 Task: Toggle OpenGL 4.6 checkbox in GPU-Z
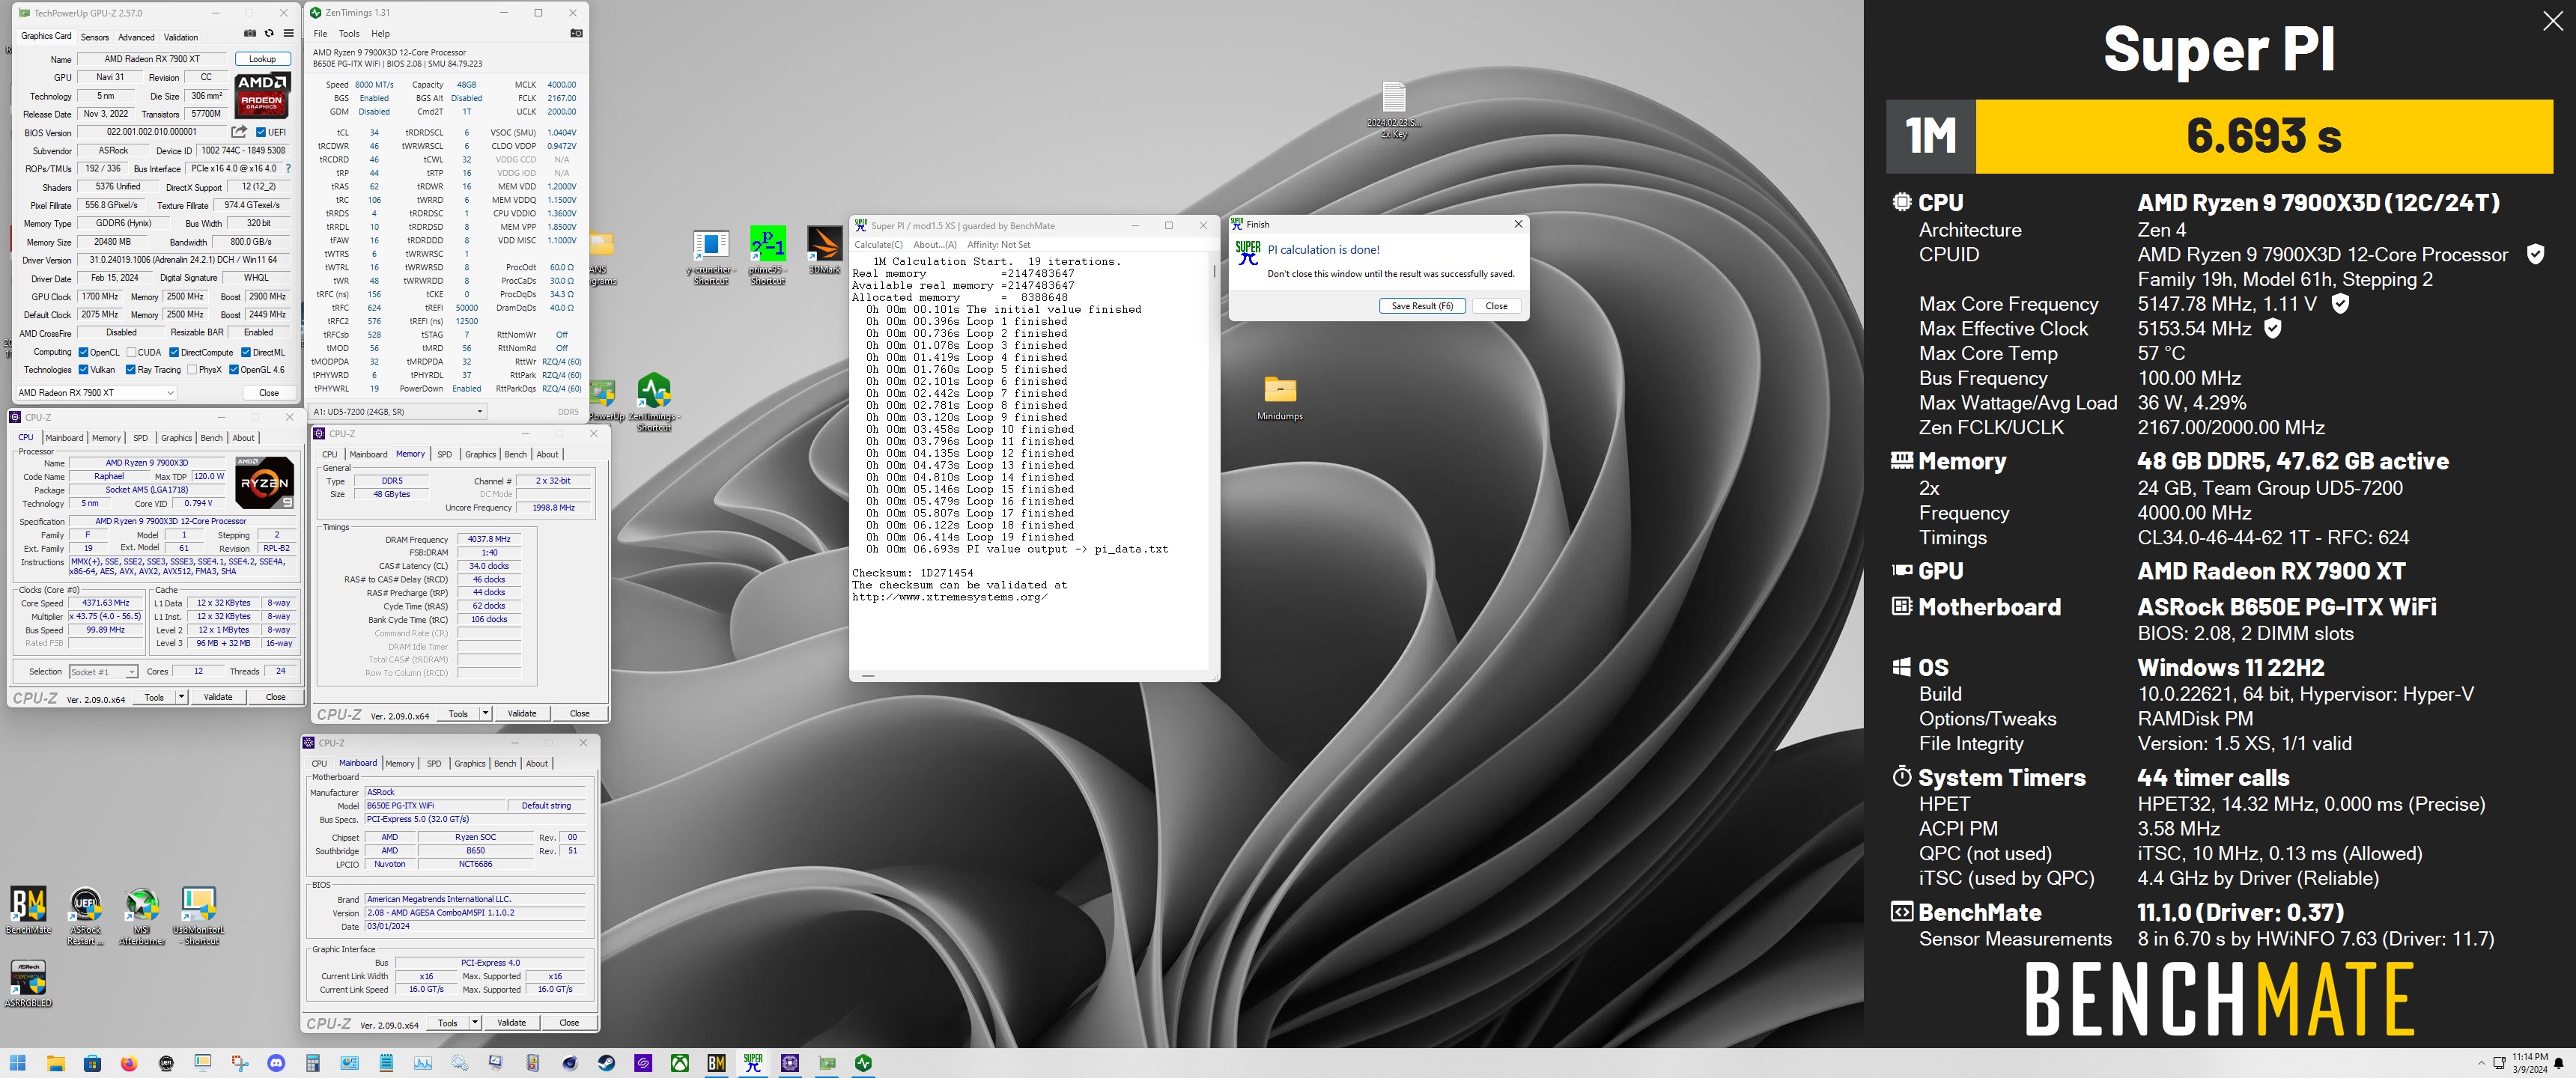click(234, 370)
